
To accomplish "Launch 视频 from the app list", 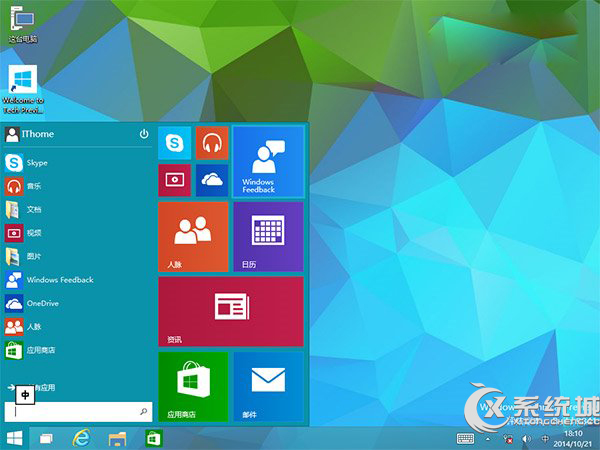I will (77, 233).
